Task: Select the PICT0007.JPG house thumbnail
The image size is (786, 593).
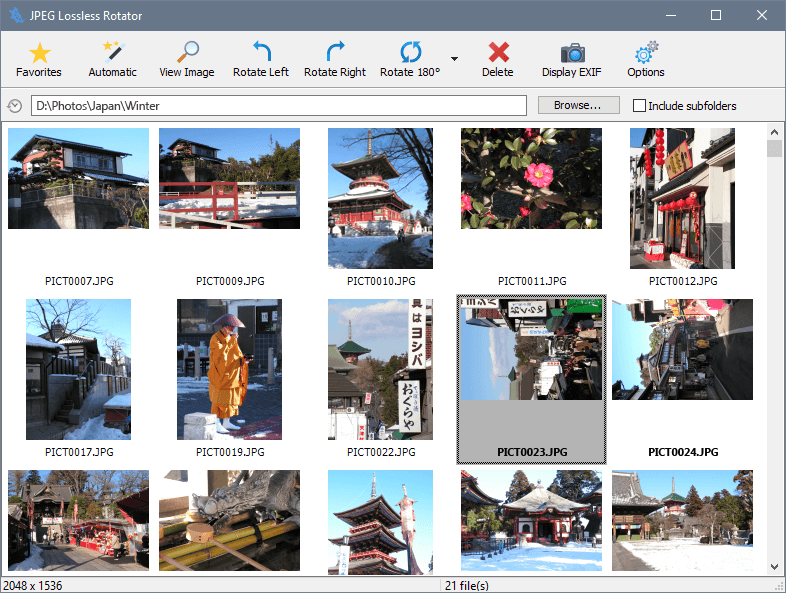Action: [x=78, y=178]
